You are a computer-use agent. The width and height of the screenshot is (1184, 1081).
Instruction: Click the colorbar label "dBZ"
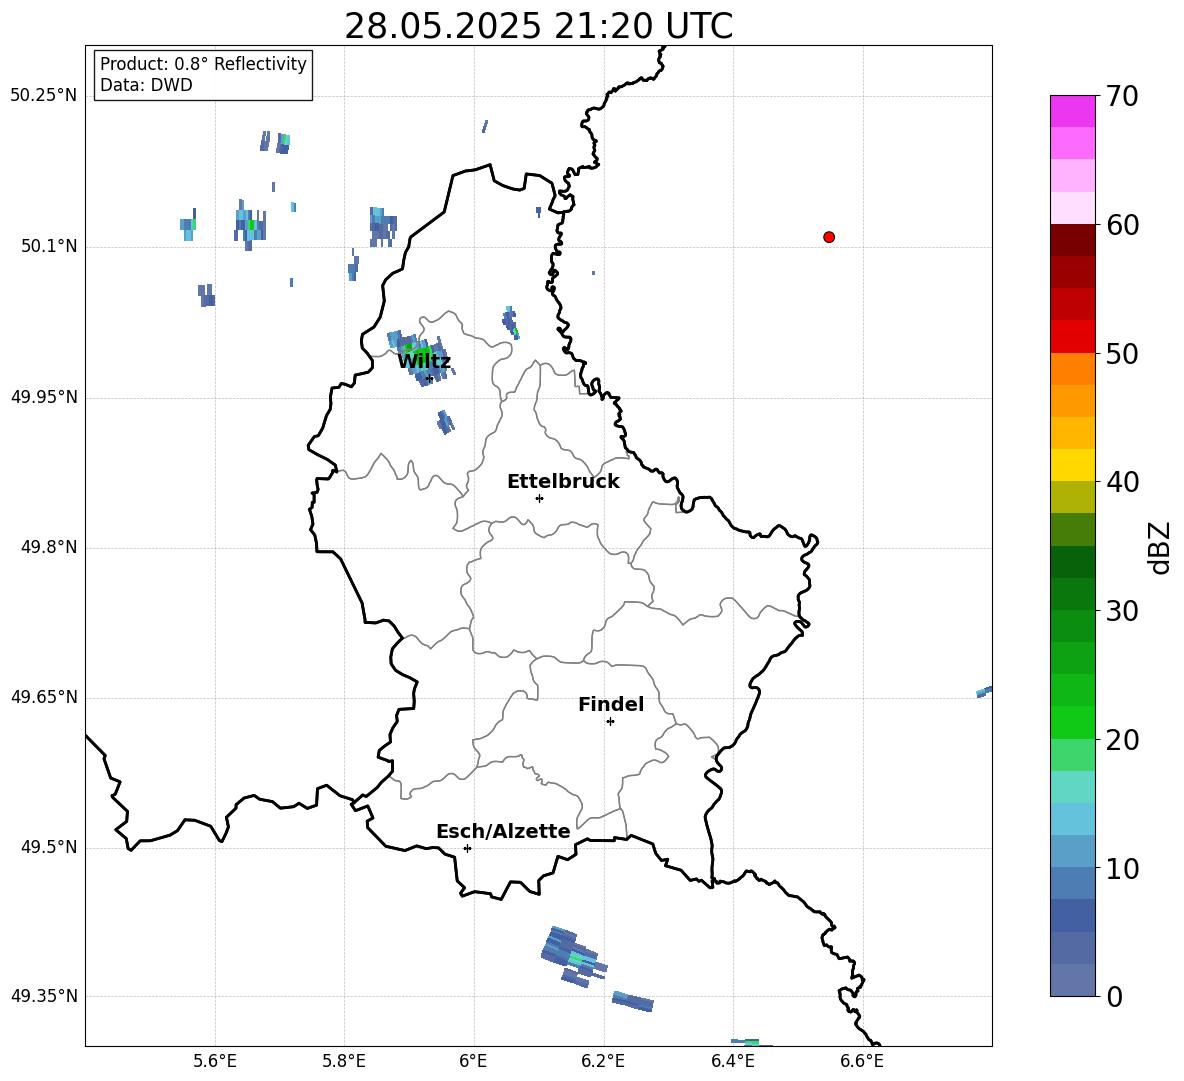pyautogui.click(x=1159, y=547)
